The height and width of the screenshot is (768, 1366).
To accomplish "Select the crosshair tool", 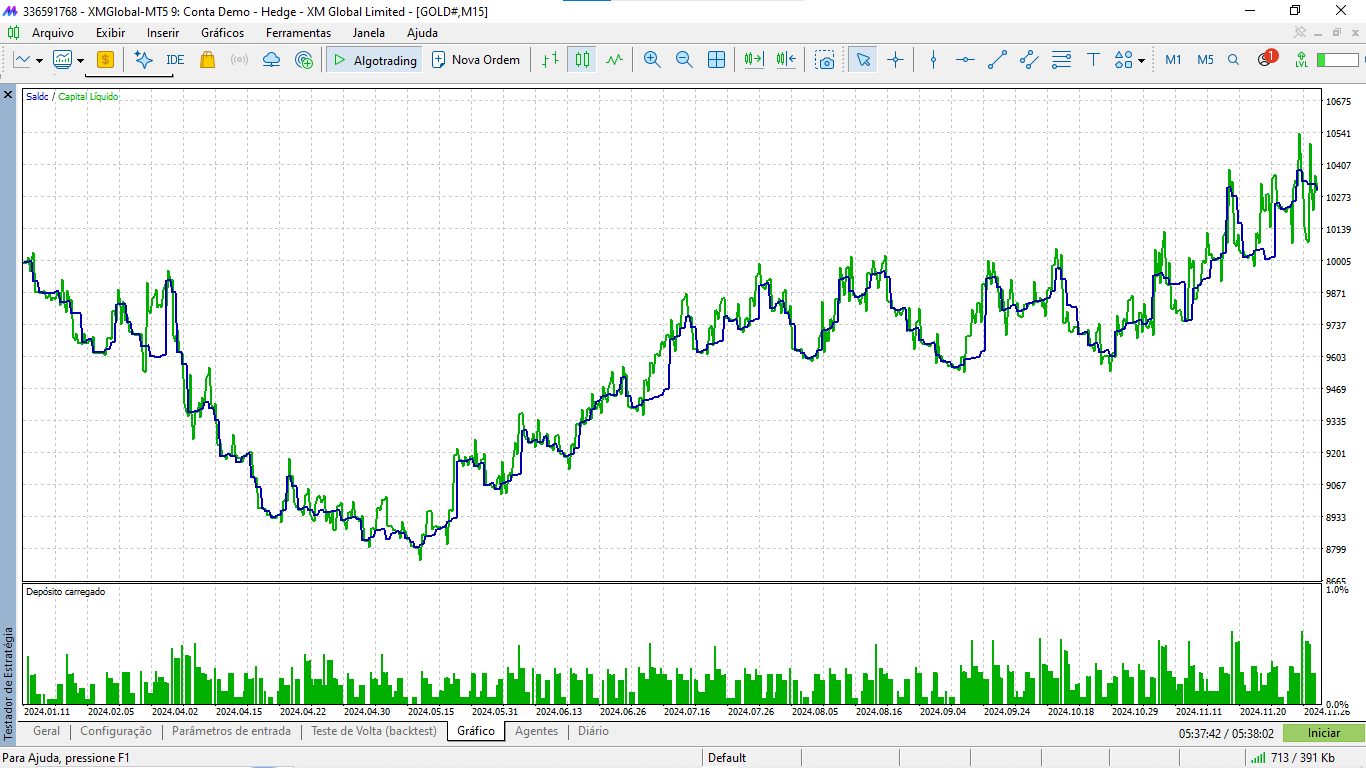I will (x=895, y=60).
